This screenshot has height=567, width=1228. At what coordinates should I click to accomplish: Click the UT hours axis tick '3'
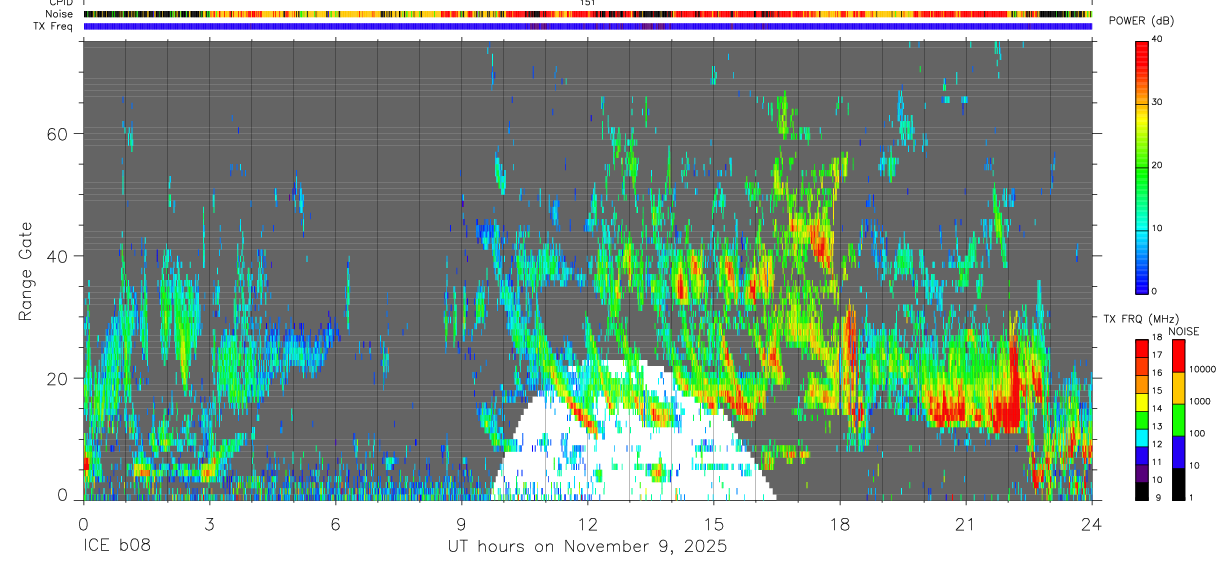tap(209, 523)
